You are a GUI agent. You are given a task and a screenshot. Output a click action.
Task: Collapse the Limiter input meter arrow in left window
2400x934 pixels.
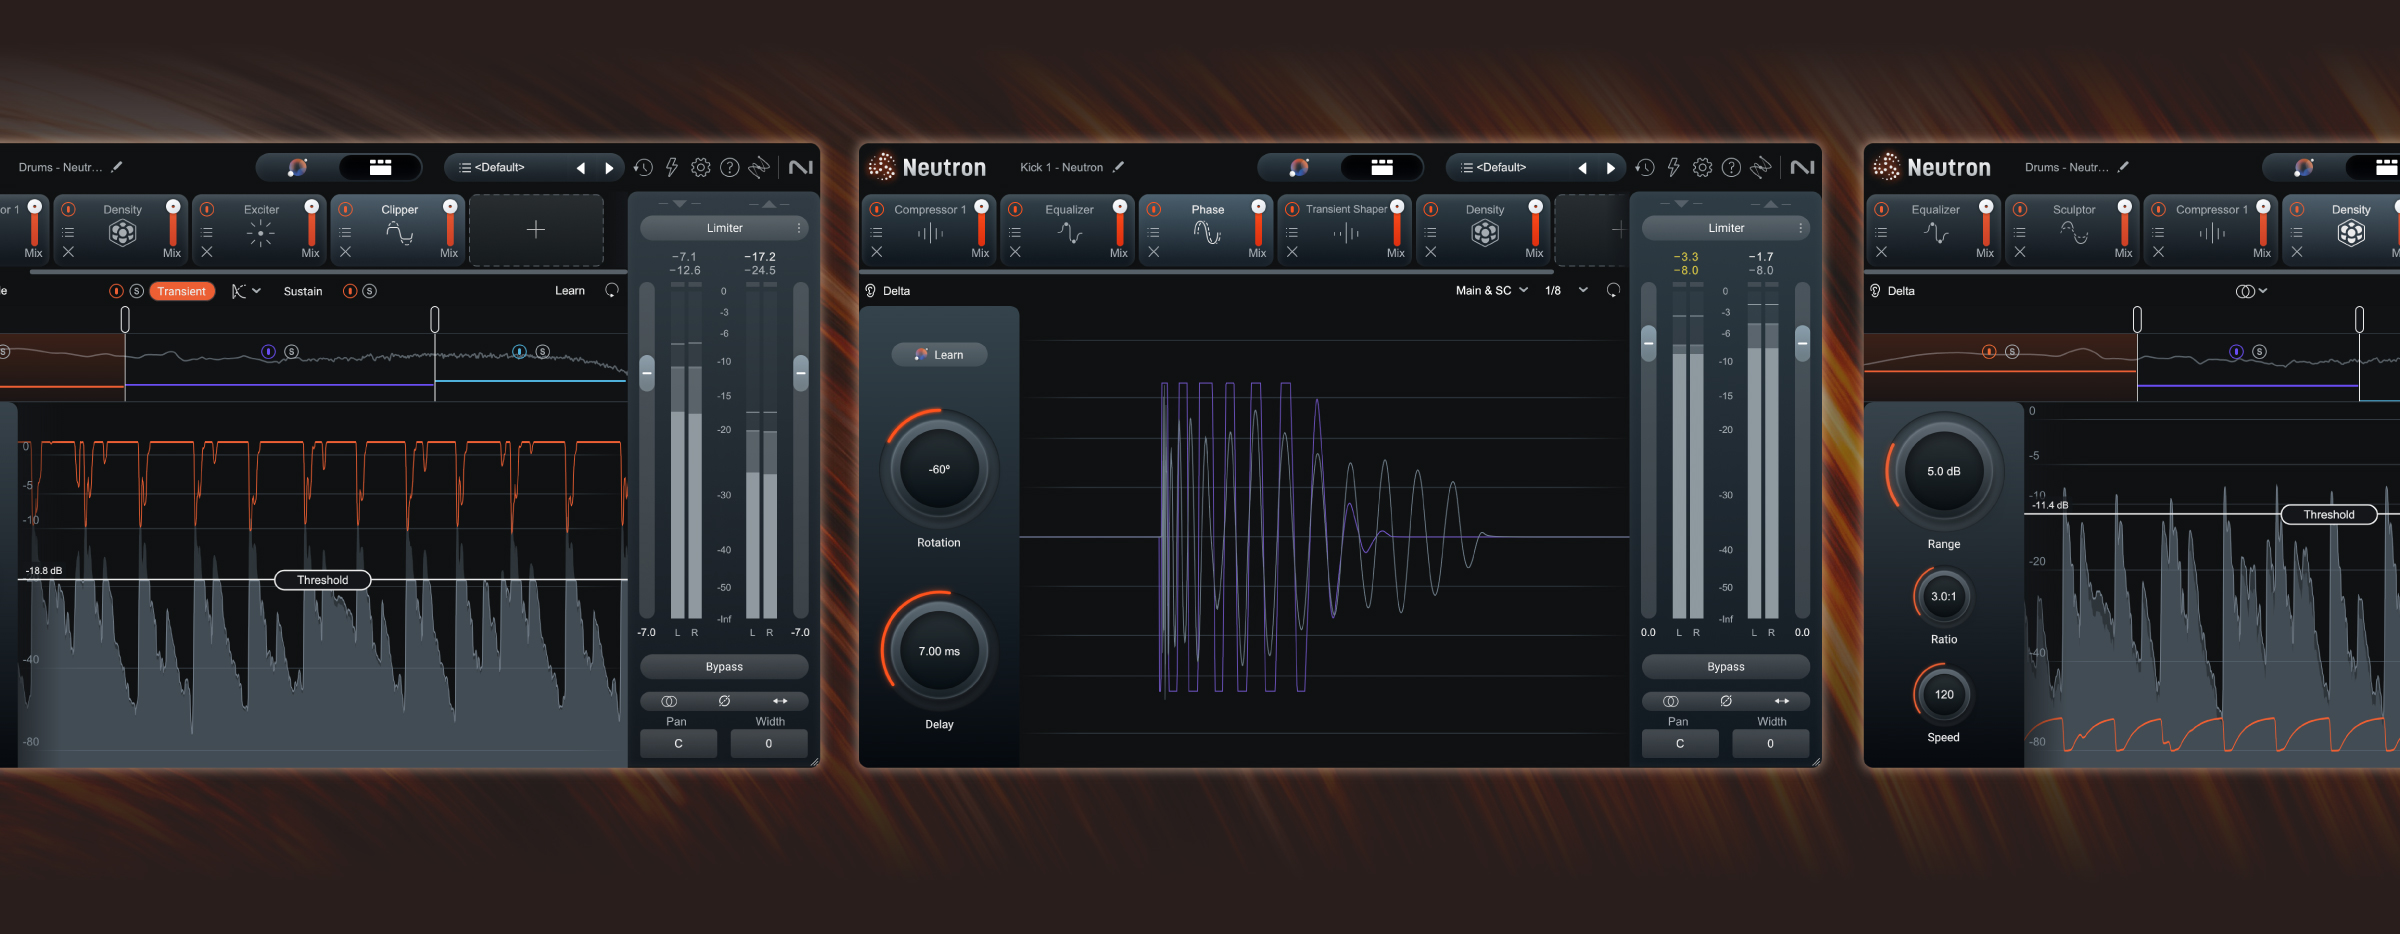pos(680,203)
